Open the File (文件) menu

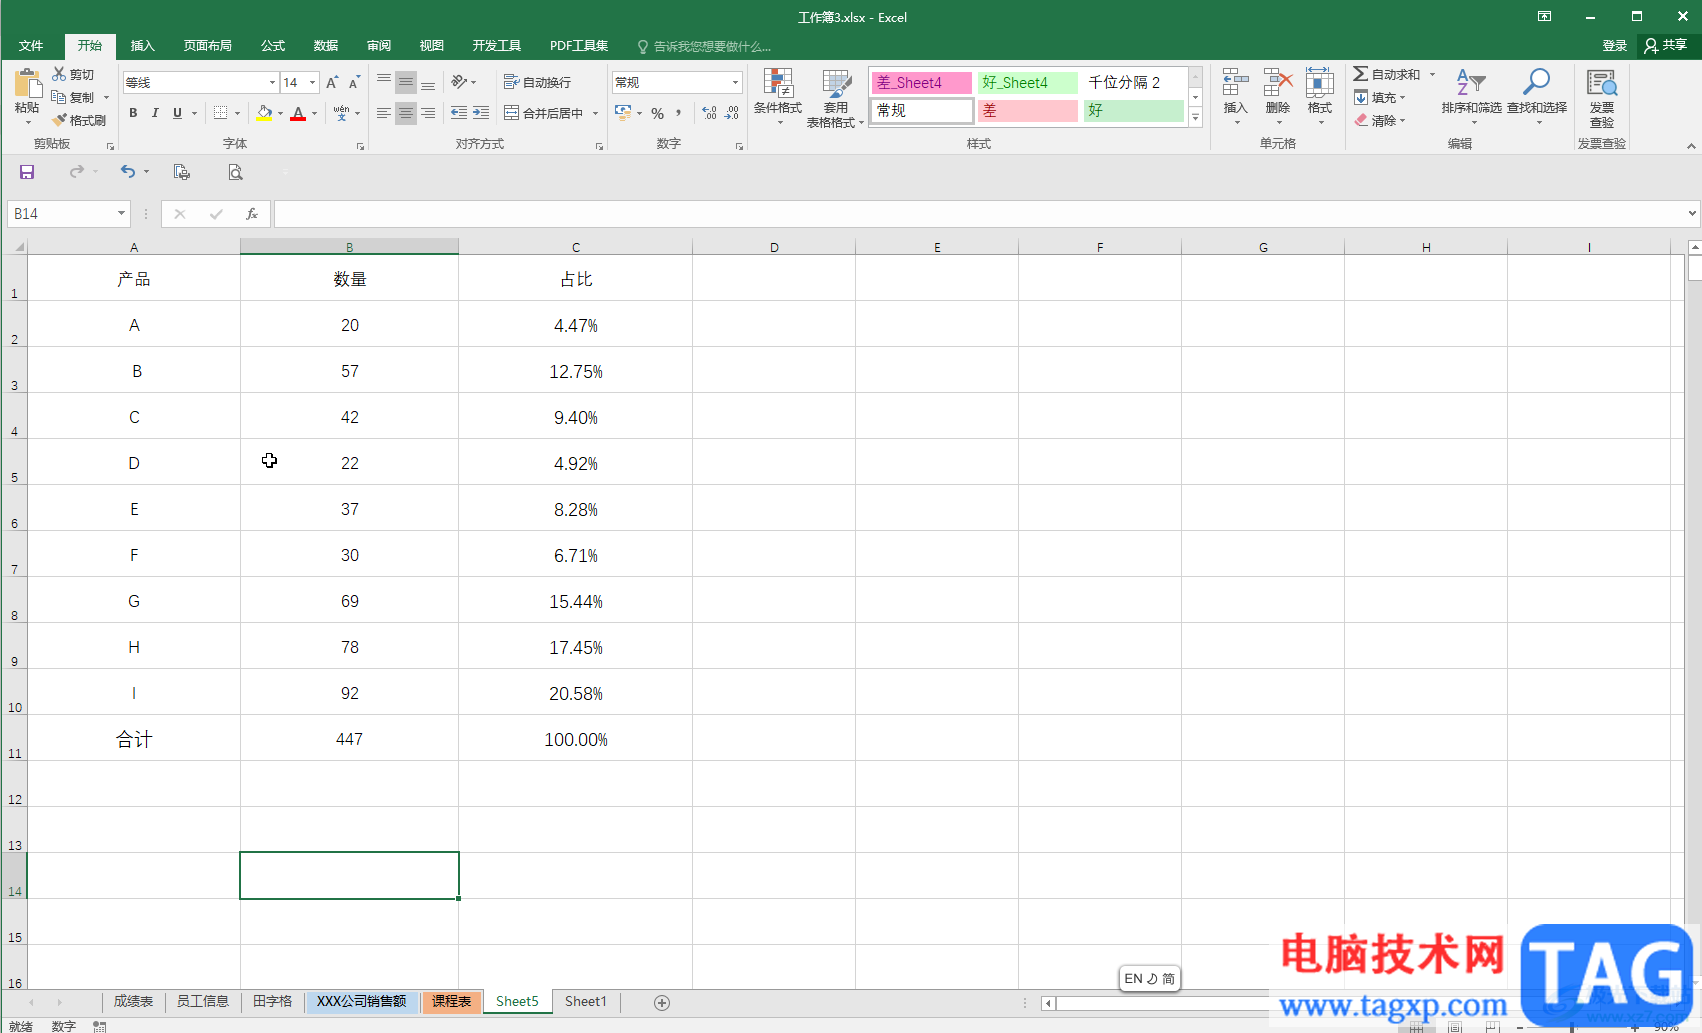point(31,46)
